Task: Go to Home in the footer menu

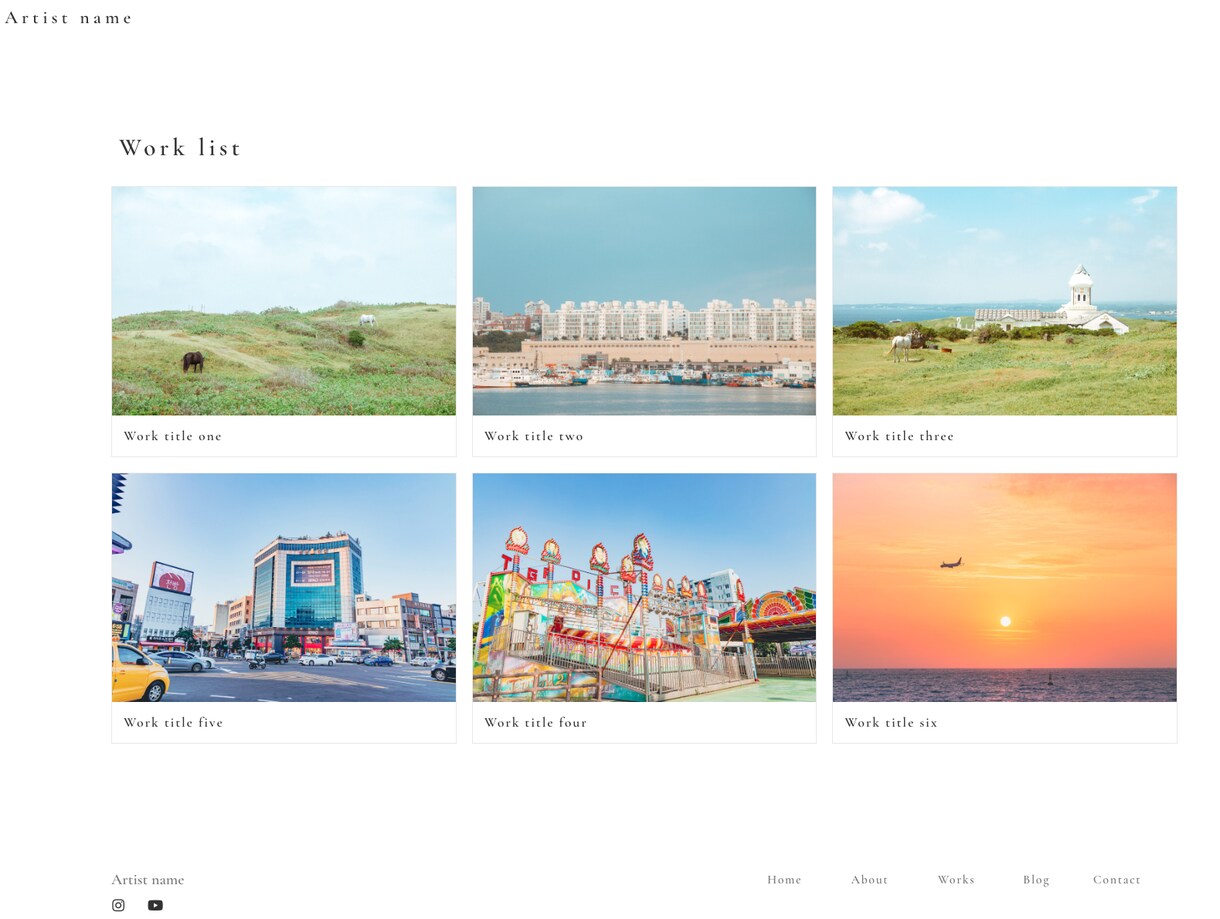Action: point(784,880)
